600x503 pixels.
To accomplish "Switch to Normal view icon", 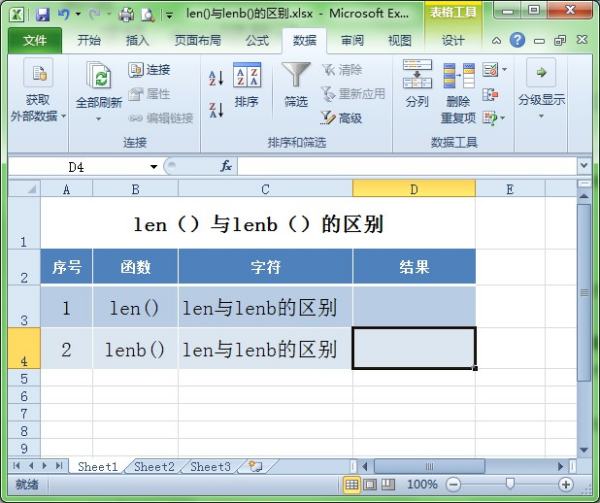I will pos(351,484).
